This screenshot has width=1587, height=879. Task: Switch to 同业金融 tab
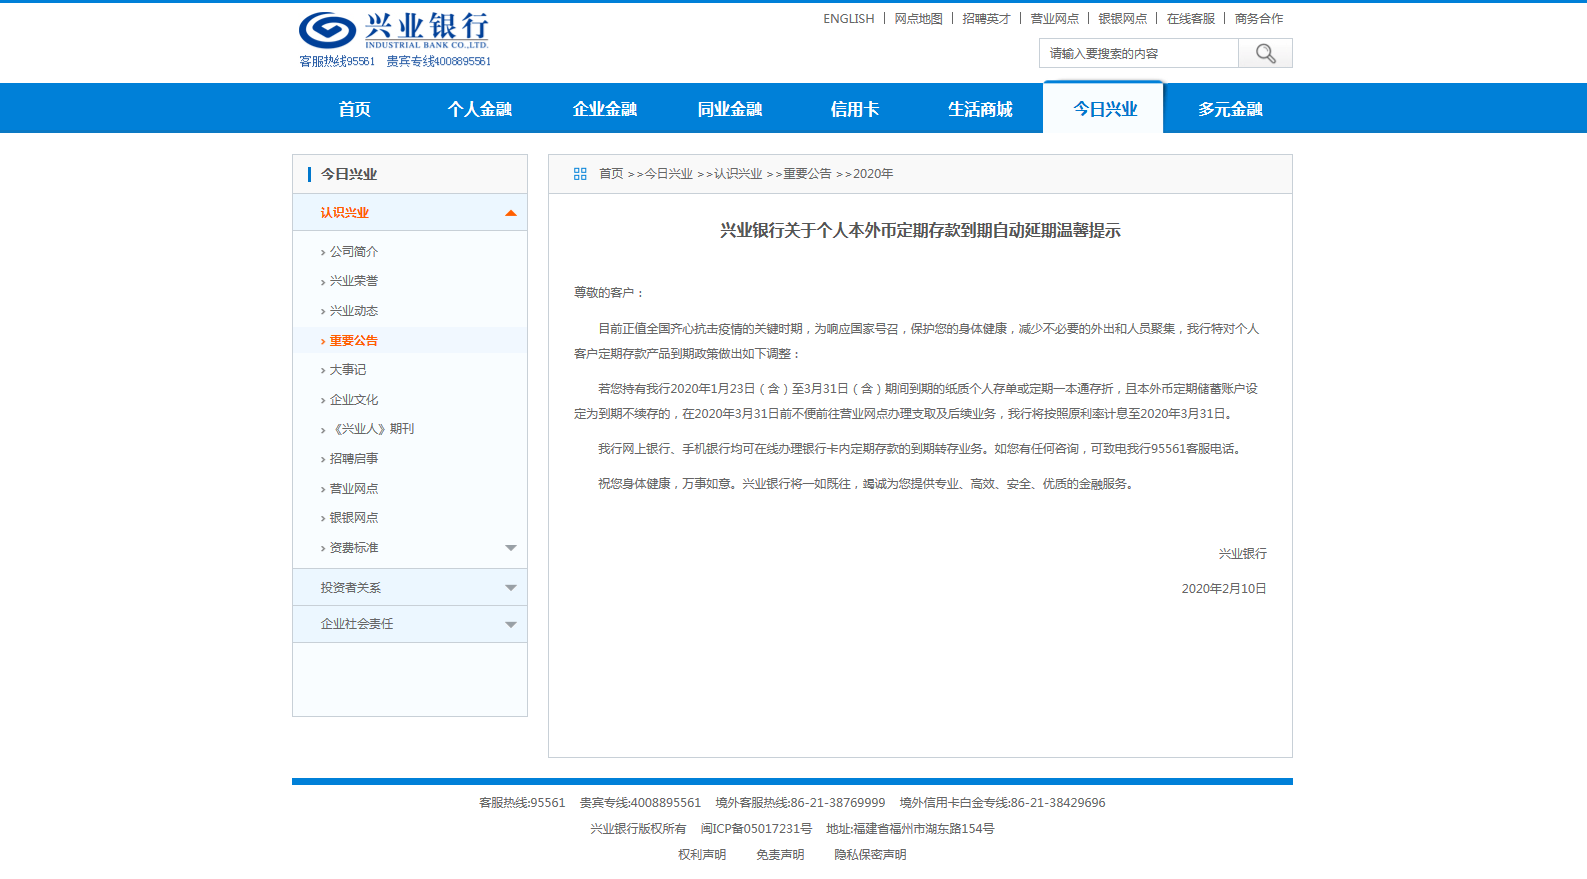(x=730, y=109)
